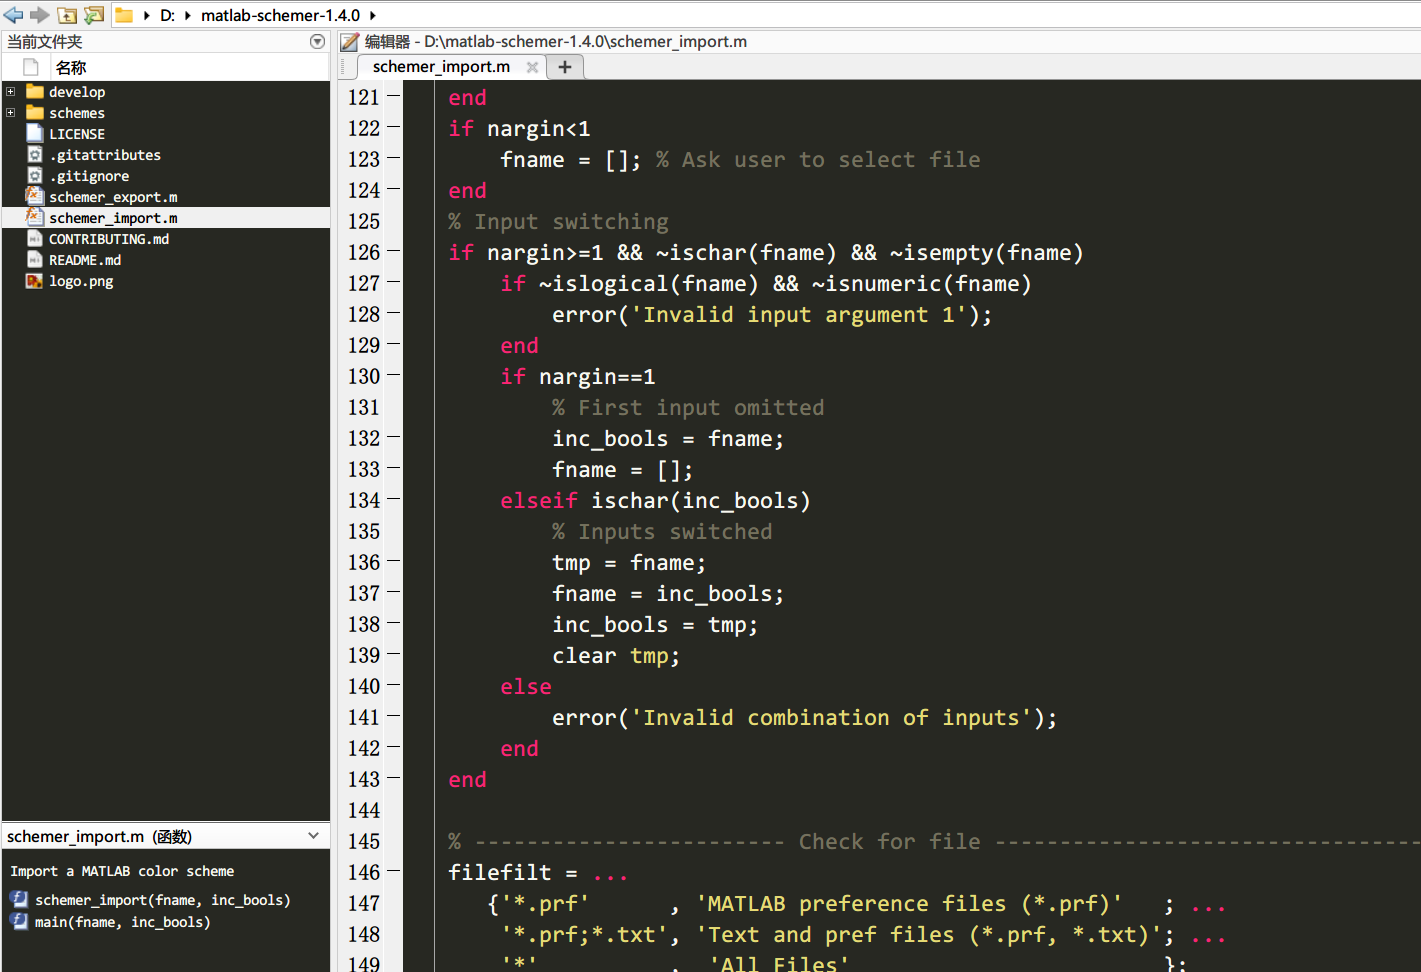1421x972 pixels.
Task: Place cursor on 'clear tmp;' line
Action: point(616,656)
